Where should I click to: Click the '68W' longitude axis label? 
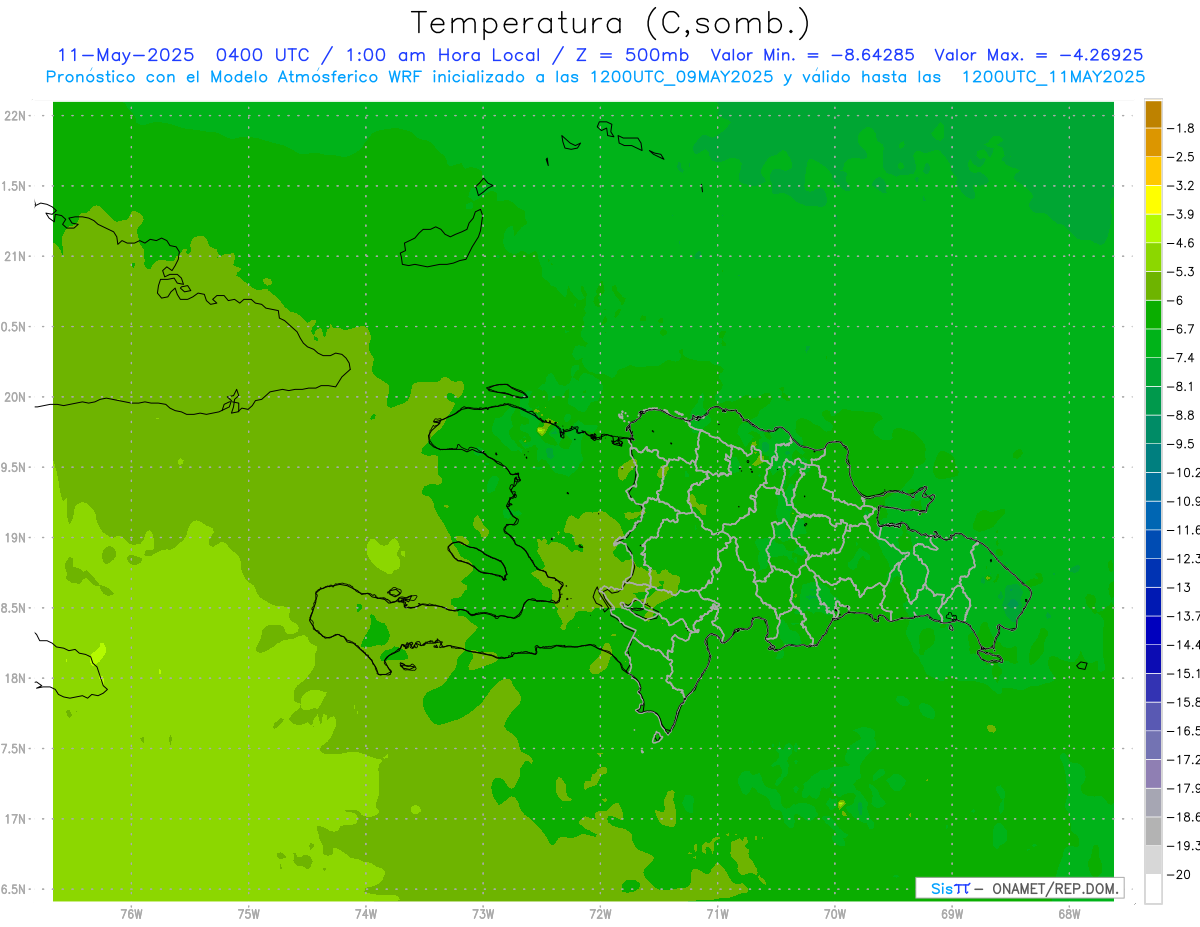1069,913
